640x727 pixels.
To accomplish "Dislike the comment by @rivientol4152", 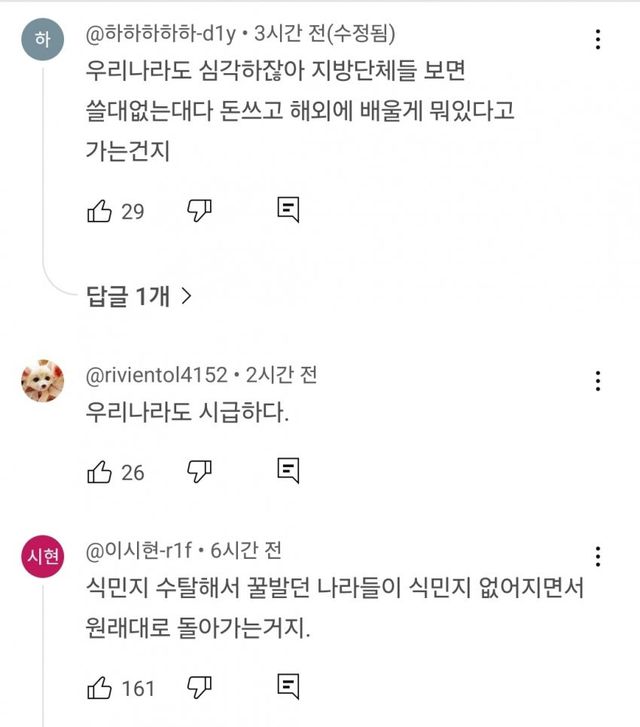I will [x=200, y=472].
